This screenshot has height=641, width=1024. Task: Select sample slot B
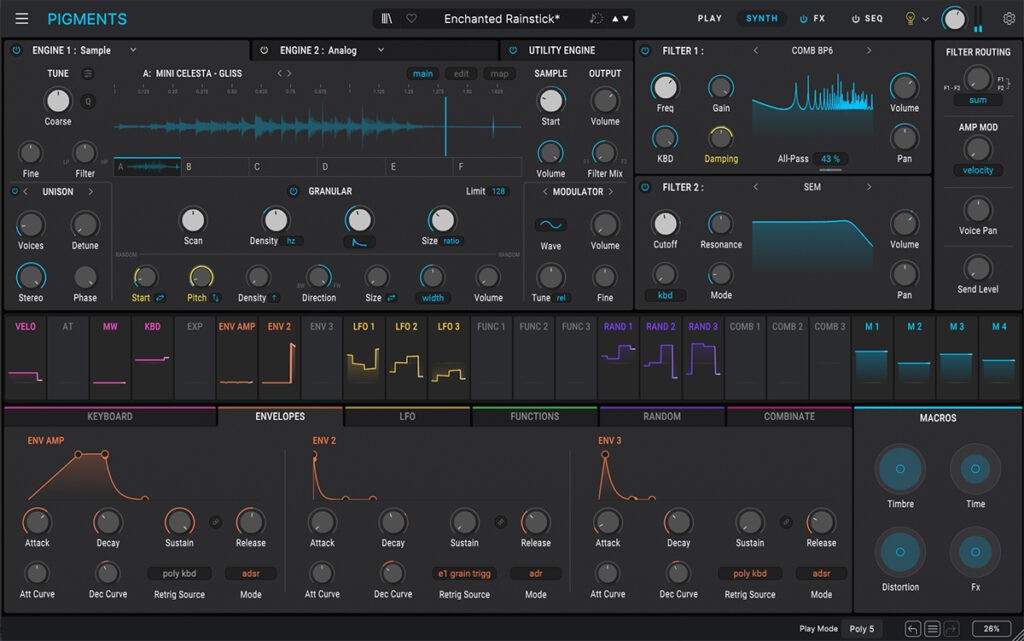point(215,166)
